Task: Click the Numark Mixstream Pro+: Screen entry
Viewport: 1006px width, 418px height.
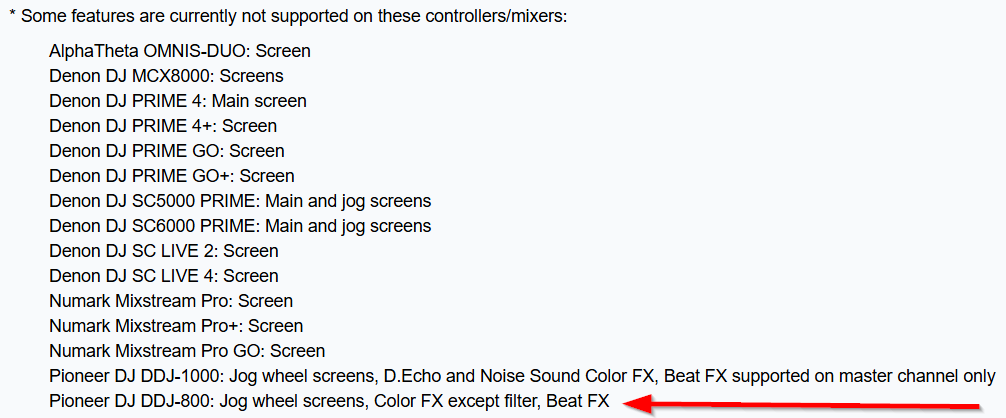Action: pos(176,326)
